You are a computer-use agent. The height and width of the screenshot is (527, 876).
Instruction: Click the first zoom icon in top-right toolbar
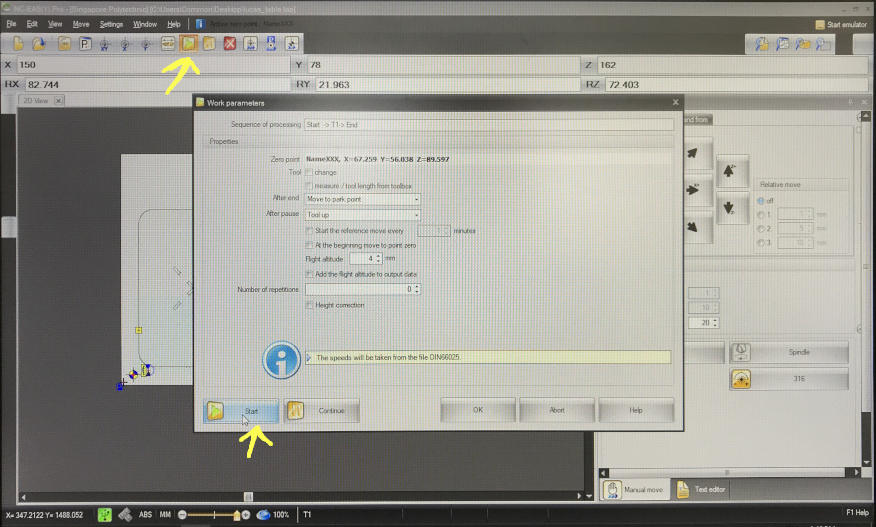(762, 44)
